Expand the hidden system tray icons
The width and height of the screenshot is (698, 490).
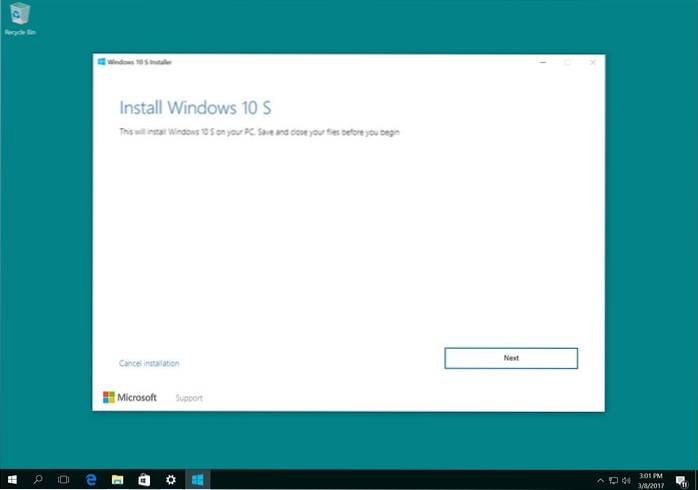600,481
